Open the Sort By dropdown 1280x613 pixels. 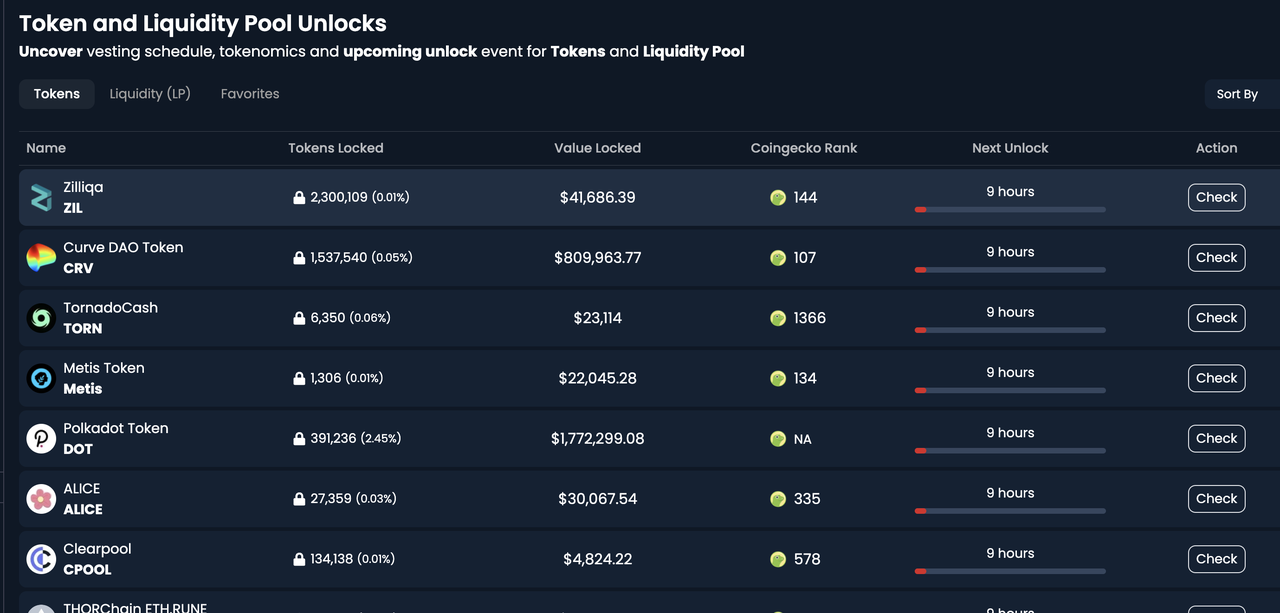tap(1238, 93)
